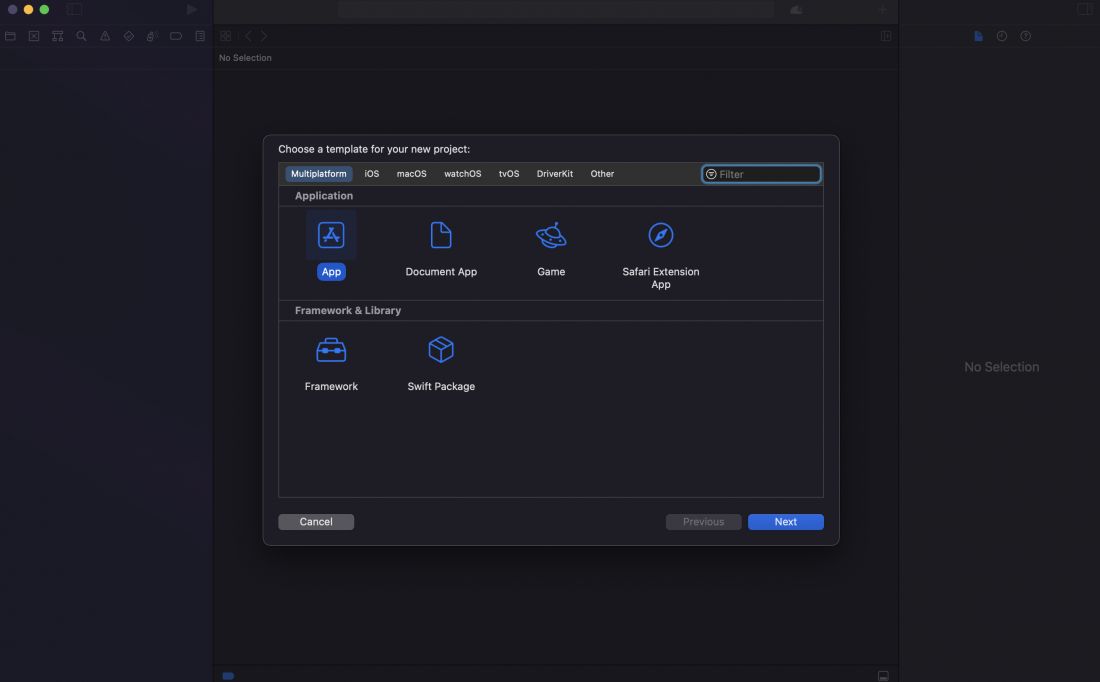The height and width of the screenshot is (682, 1100).
Task: Open the Project navigator folder icon
Action: tap(11, 36)
